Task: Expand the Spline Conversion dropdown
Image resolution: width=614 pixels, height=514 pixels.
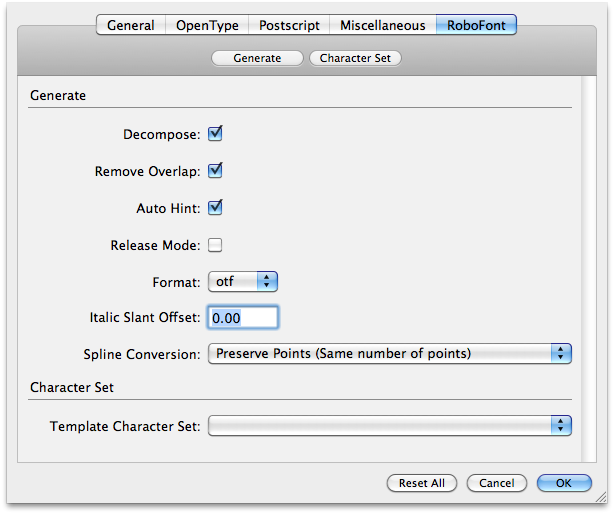Action: point(390,353)
